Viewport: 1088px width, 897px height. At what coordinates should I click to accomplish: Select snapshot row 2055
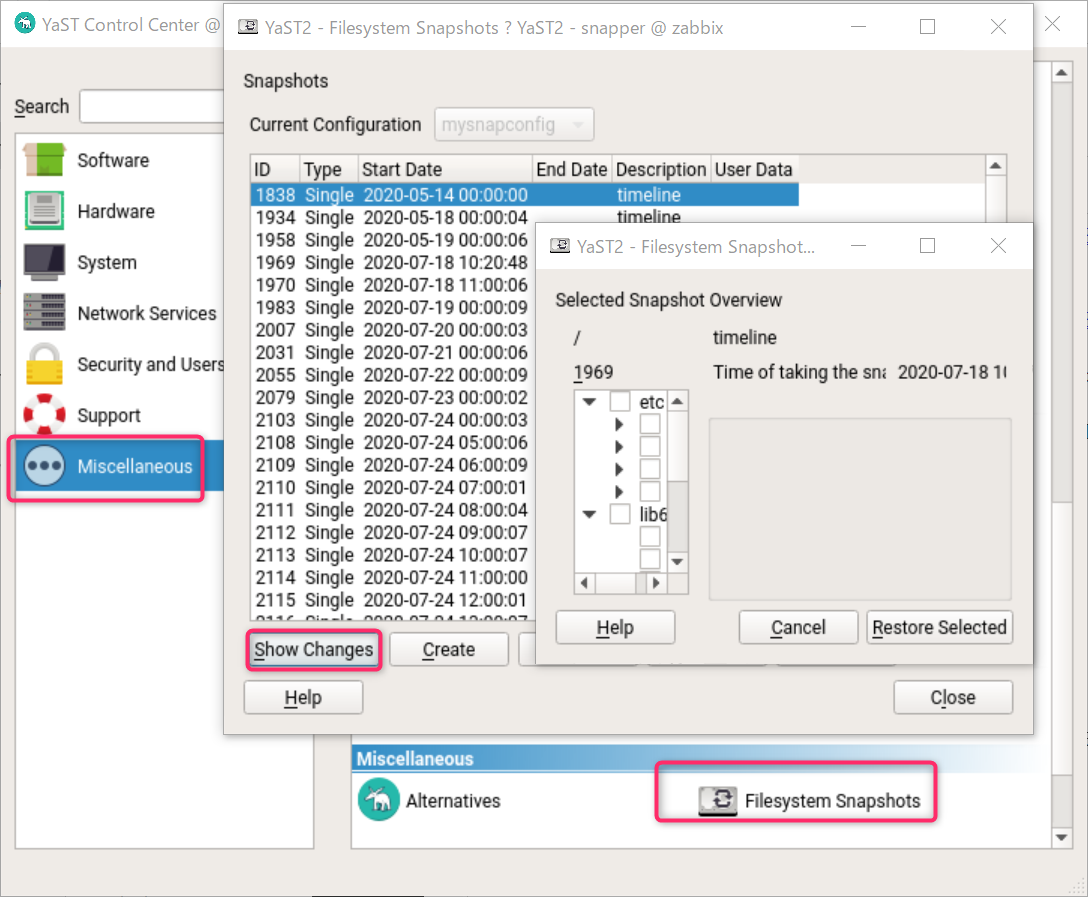(x=391, y=375)
